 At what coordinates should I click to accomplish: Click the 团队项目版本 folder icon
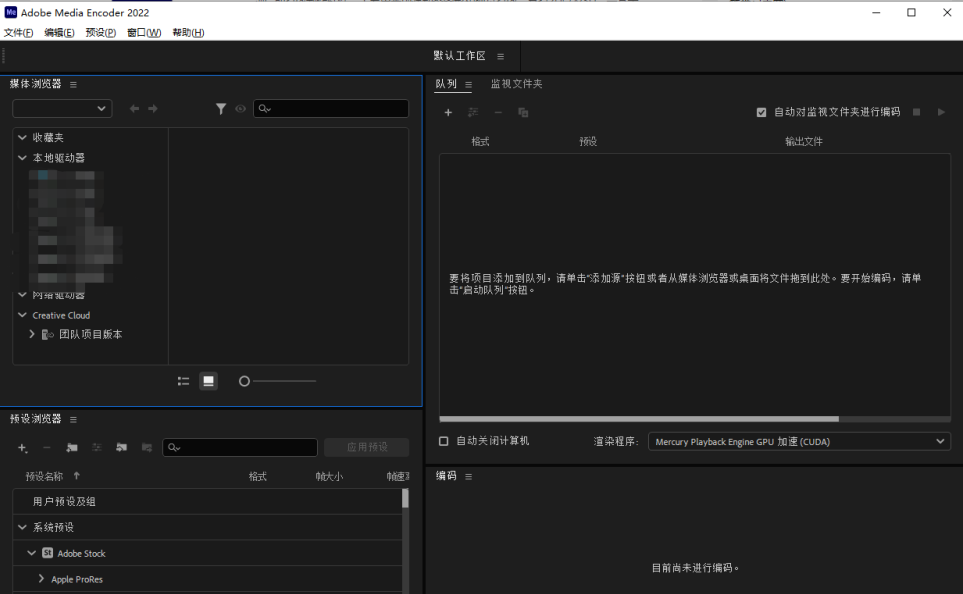click(47, 335)
